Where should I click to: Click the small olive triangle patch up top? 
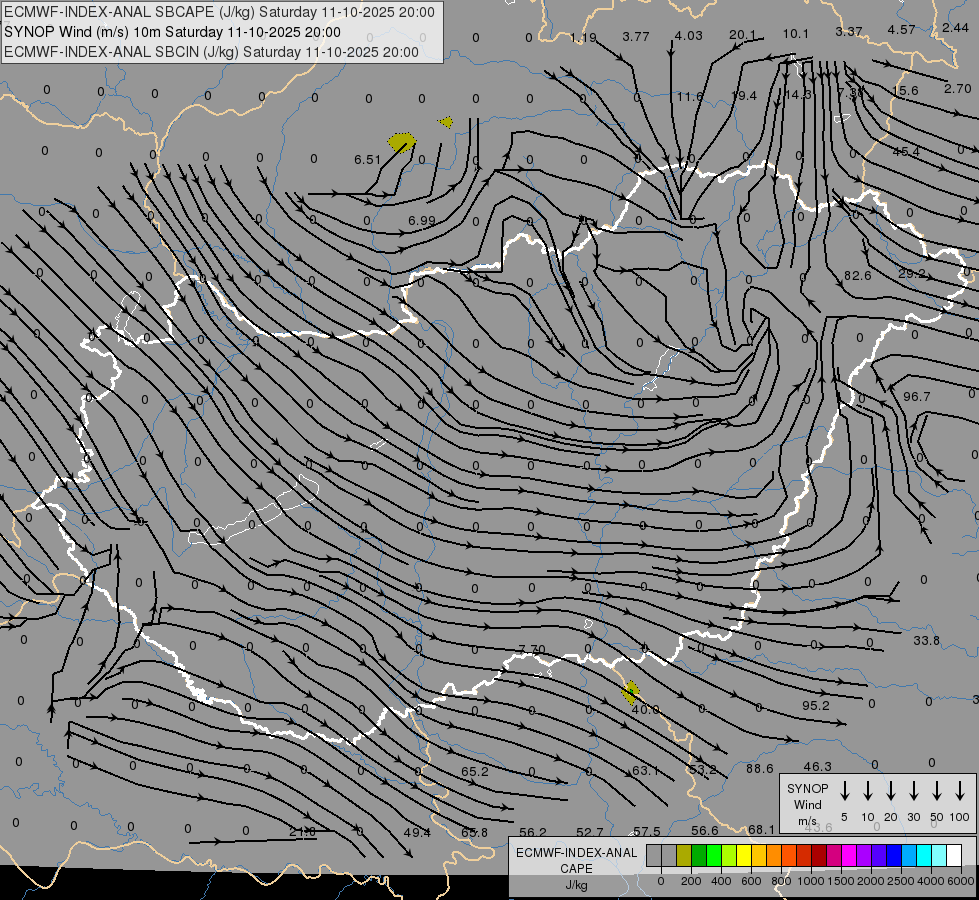click(x=446, y=122)
